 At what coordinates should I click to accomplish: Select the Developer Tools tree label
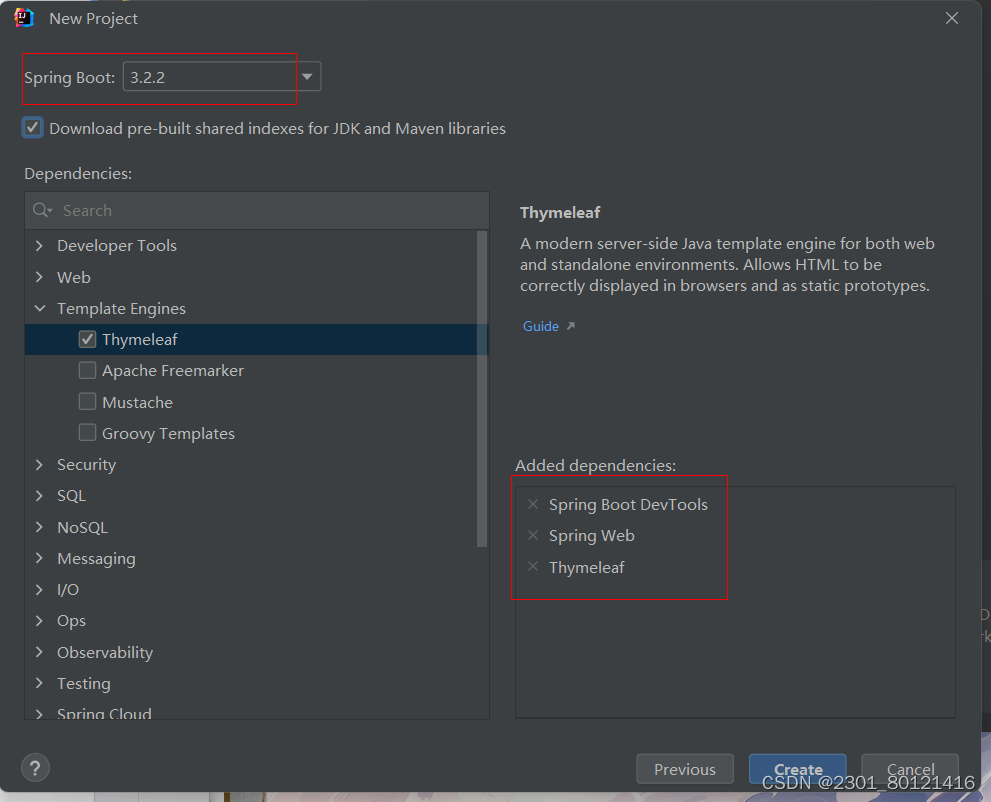[117, 246]
